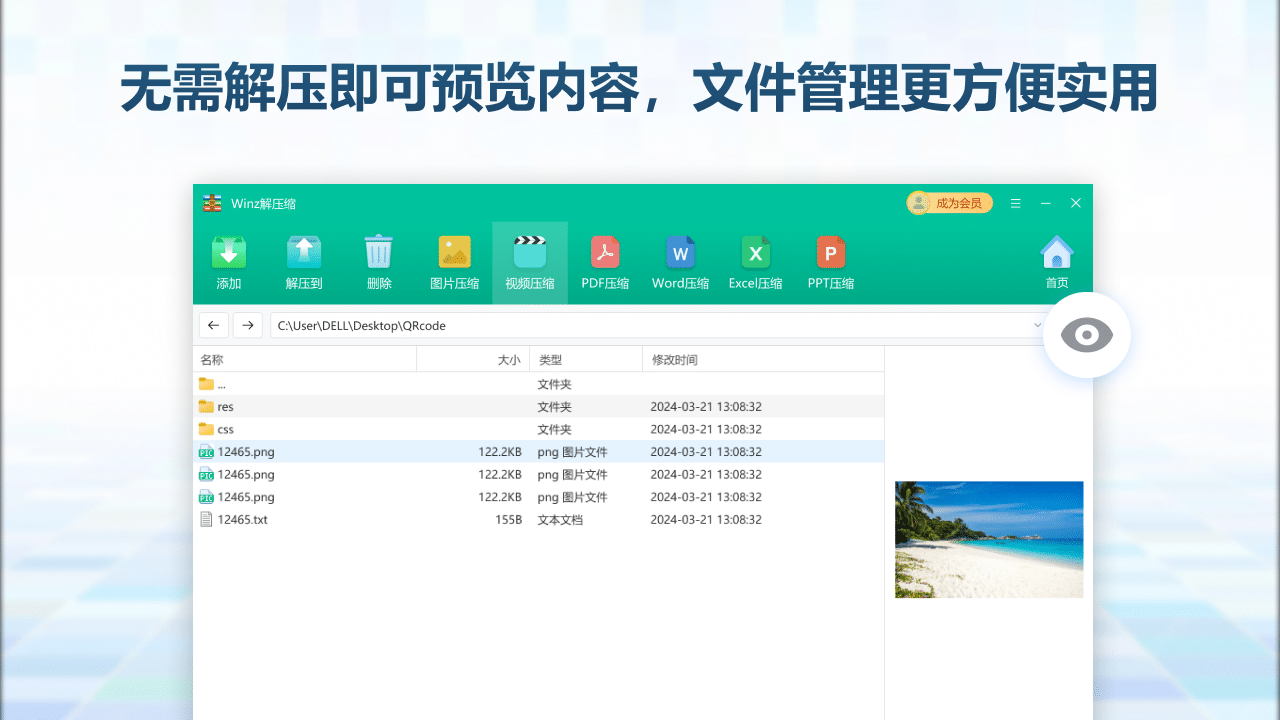Go to 首页 home page
This screenshot has height=720, width=1280.
(1057, 260)
